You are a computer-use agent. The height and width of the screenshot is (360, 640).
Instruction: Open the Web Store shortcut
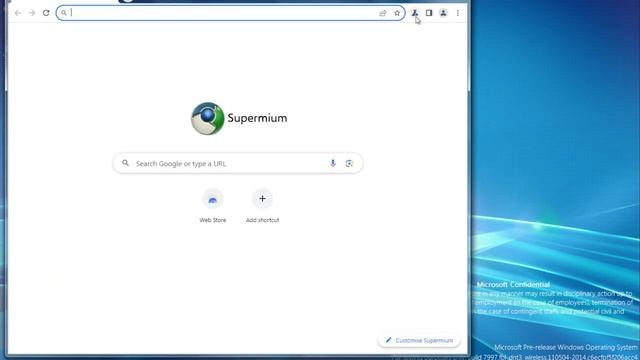tap(213, 206)
